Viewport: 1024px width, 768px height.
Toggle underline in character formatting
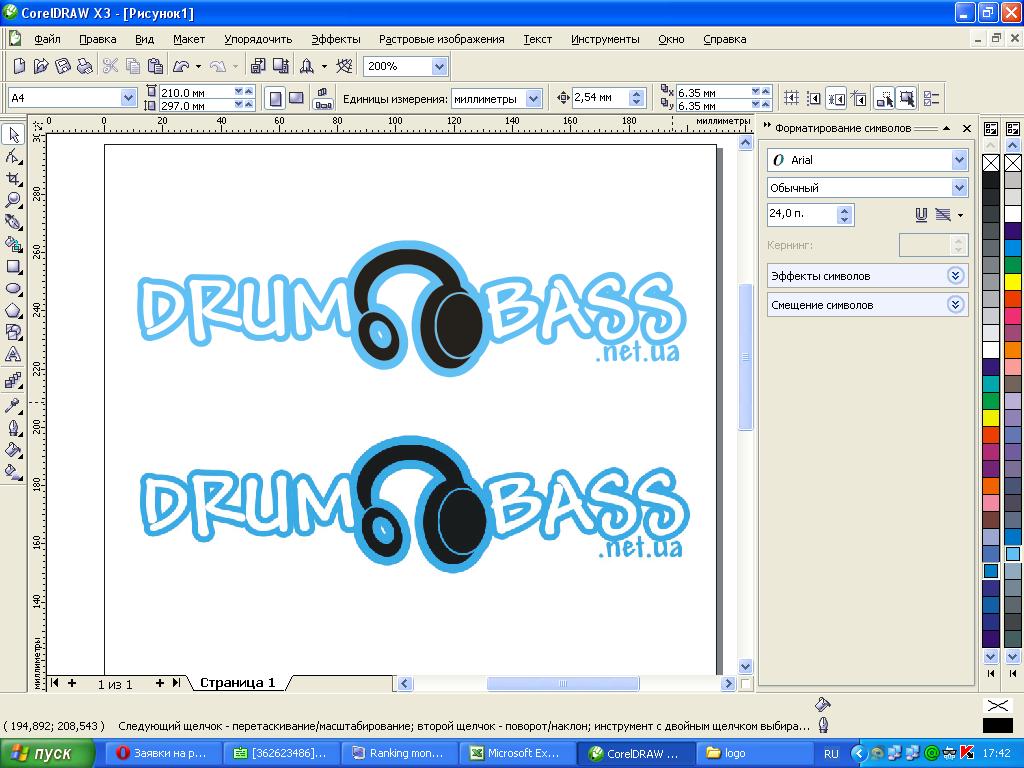tap(921, 215)
